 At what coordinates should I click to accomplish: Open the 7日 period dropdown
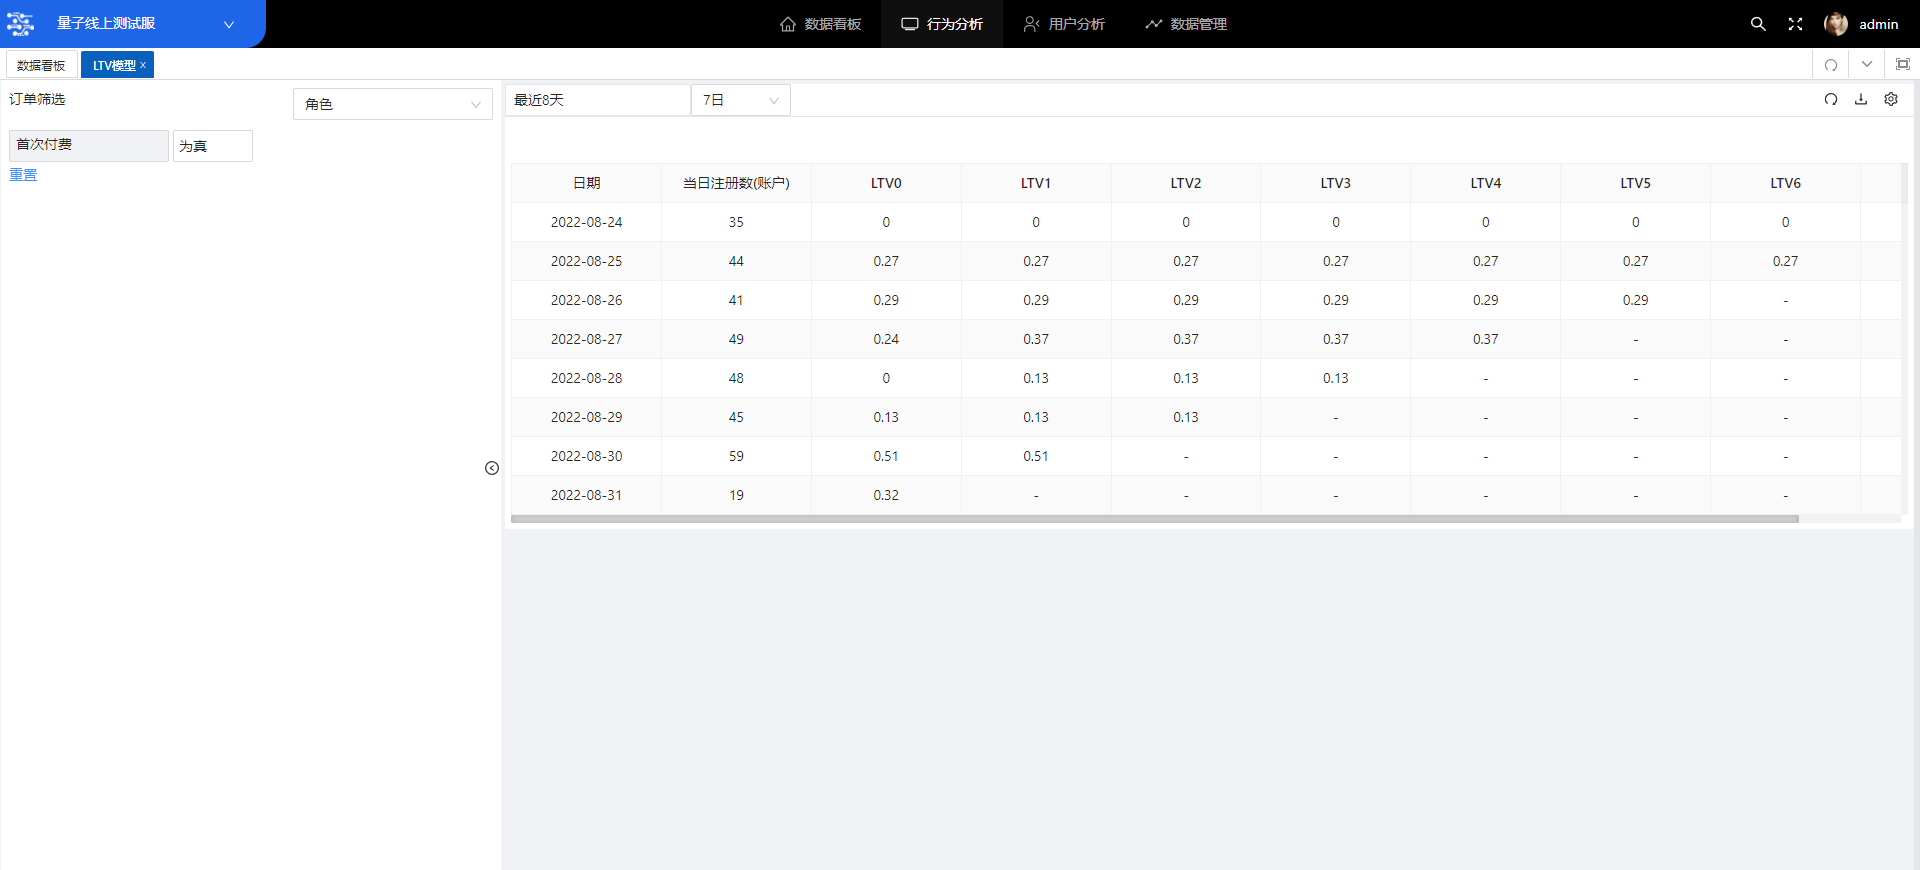pos(741,100)
